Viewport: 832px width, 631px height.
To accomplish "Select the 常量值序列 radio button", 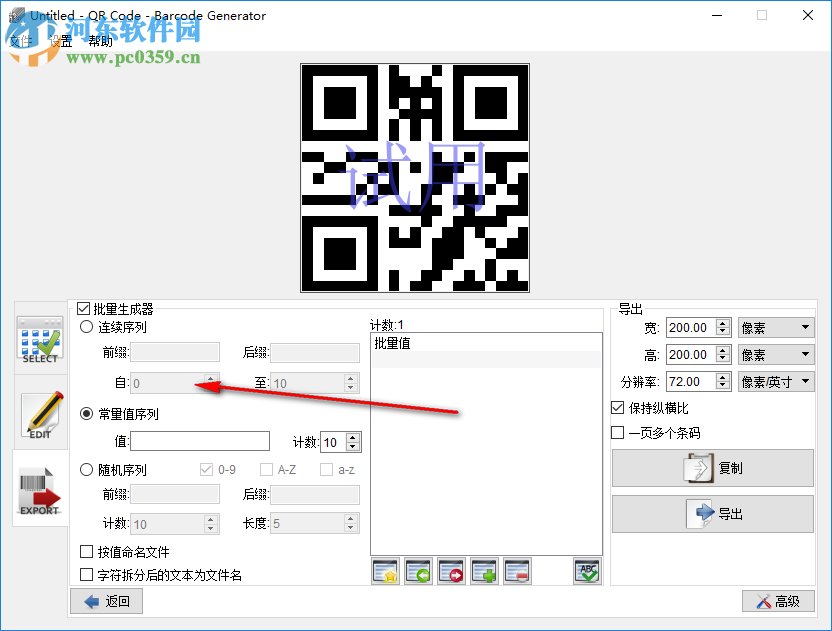I will (85, 414).
